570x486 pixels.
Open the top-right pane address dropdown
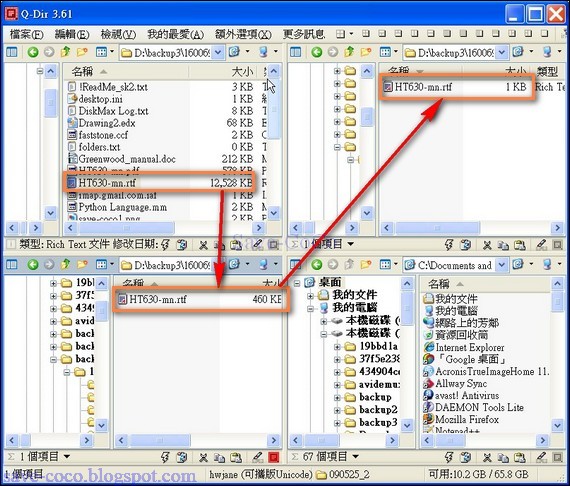click(502, 52)
